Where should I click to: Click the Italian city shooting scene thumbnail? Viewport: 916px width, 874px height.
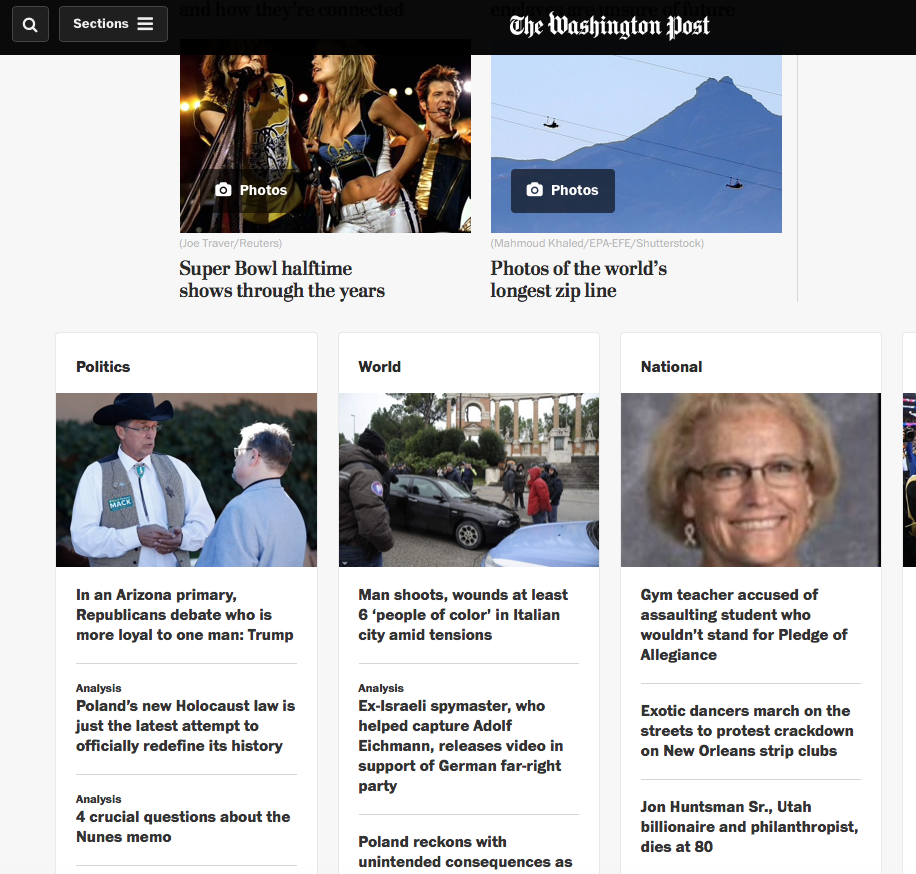click(469, 480)
